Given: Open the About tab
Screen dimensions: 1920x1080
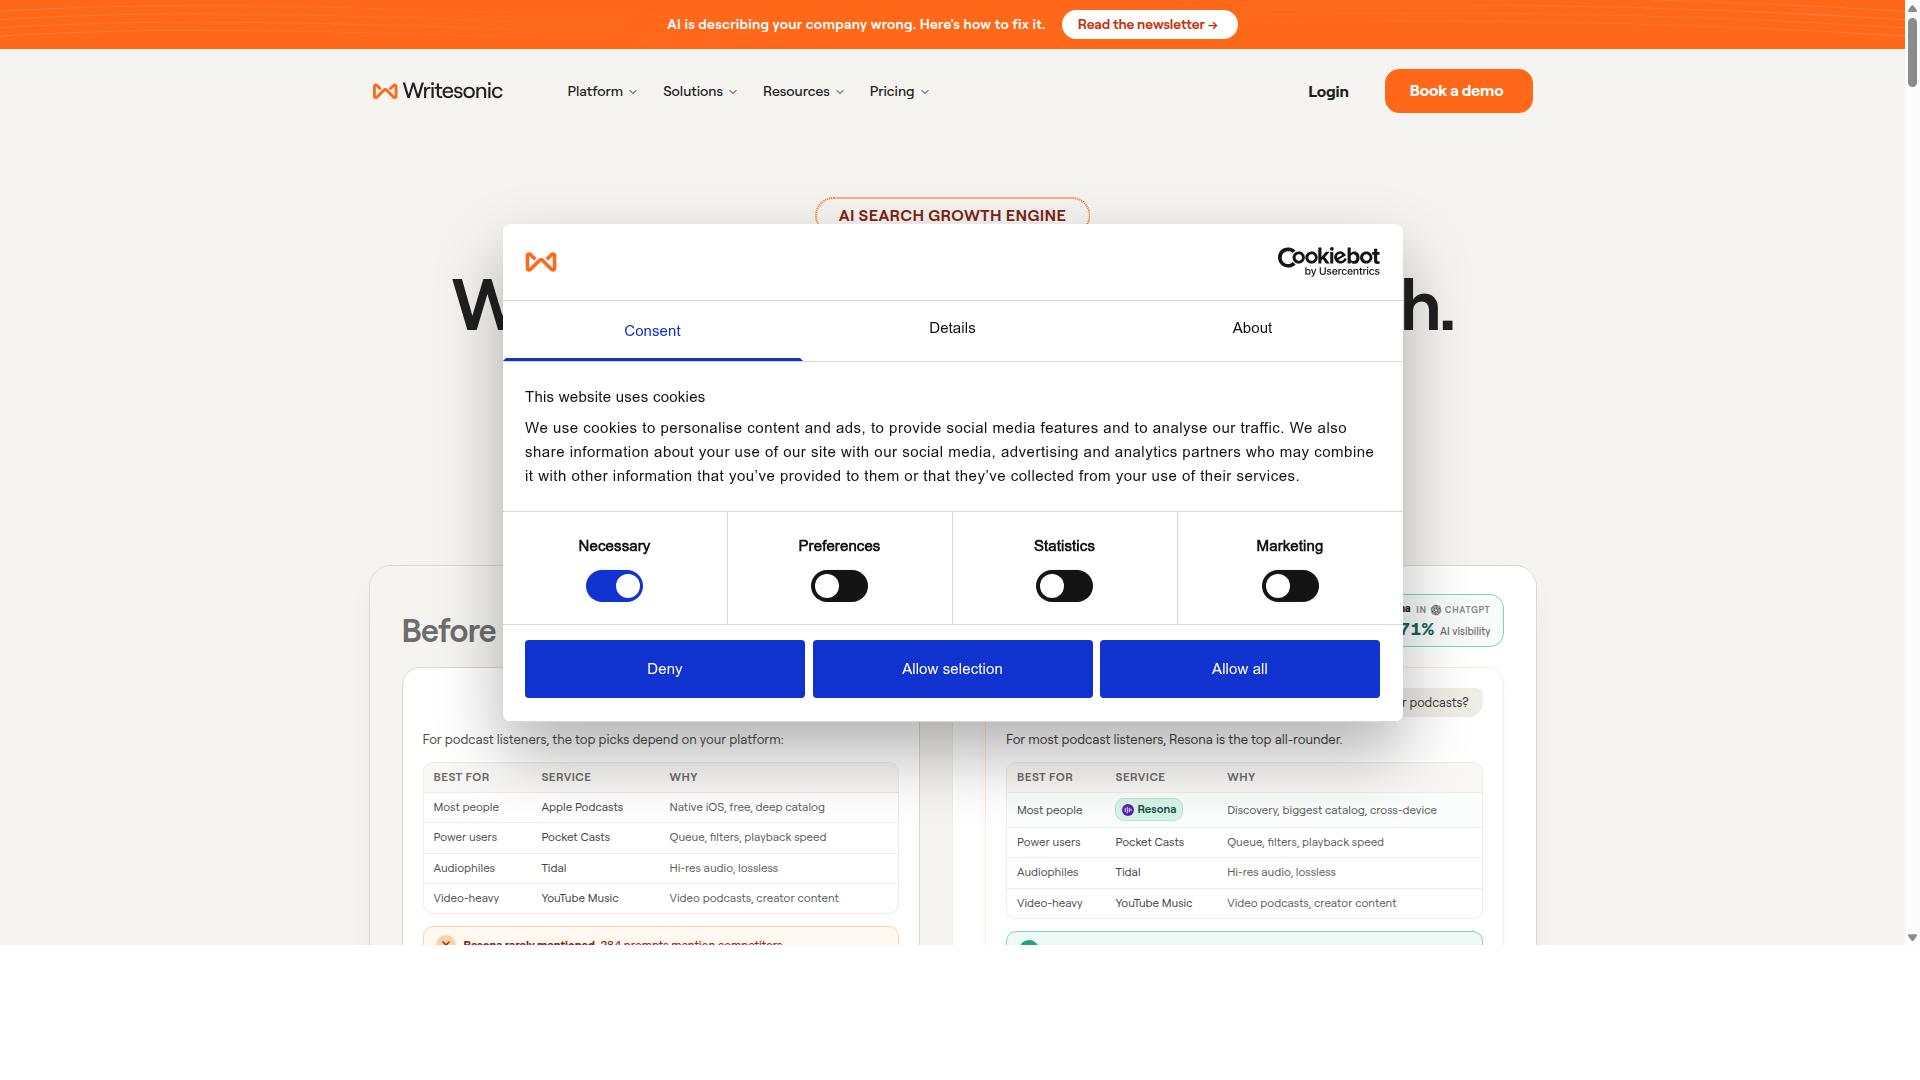Looking at the screenshot, I should coord(1252,328).
